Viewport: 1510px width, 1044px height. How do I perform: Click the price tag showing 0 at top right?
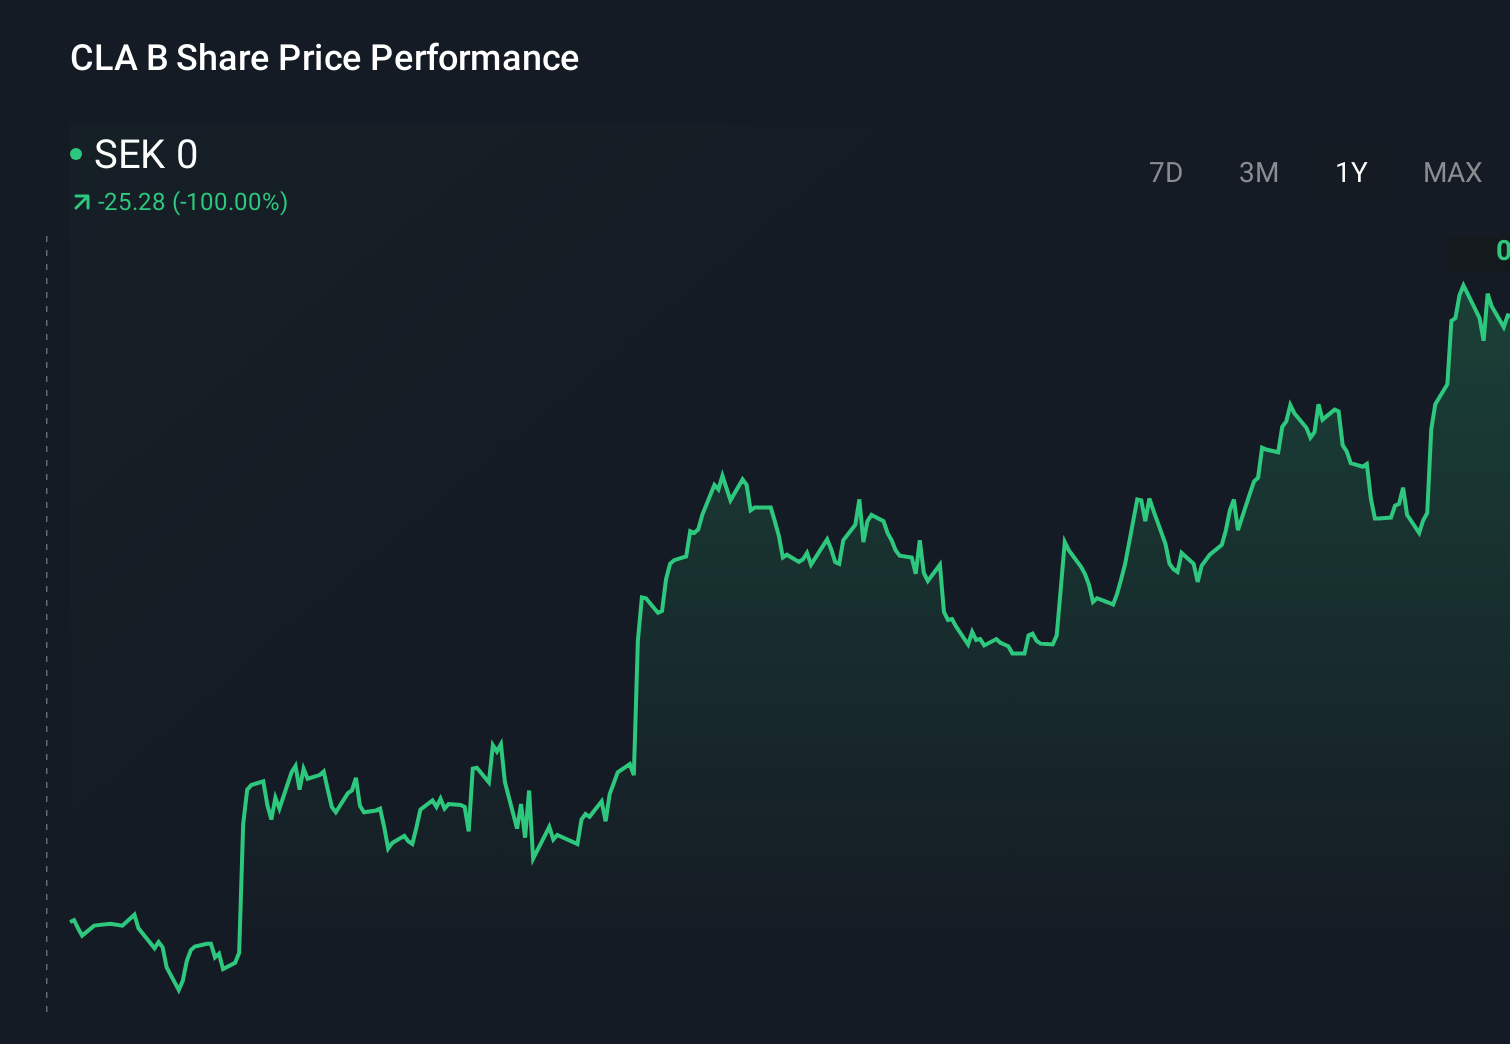tap(1500, 252)
